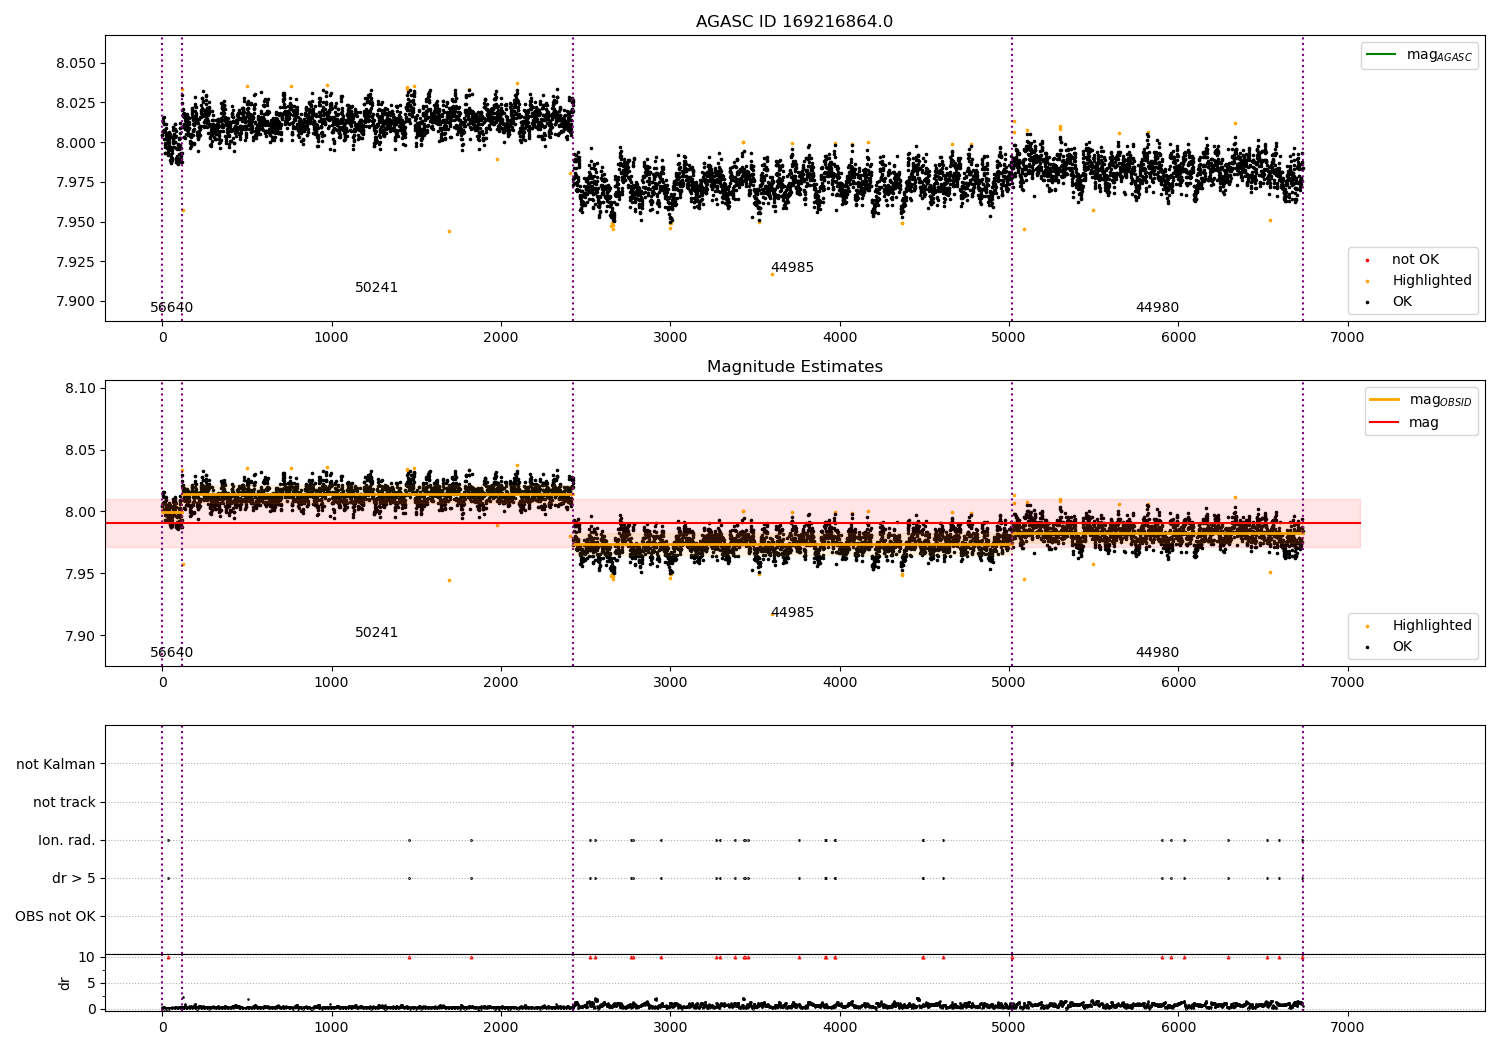1500x1050 pixels.
Task: Click the 7.900 y-axis tick label
Action: (77, 302)
